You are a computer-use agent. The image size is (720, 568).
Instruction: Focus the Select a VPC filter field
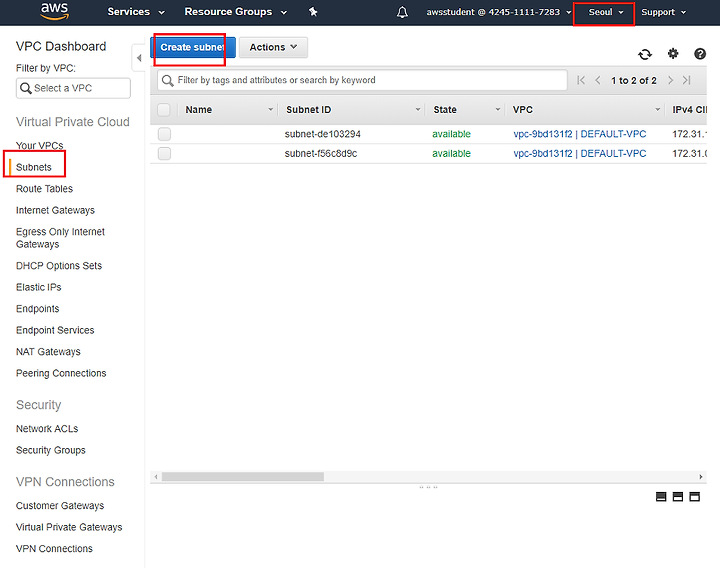[x=73, y=88]
